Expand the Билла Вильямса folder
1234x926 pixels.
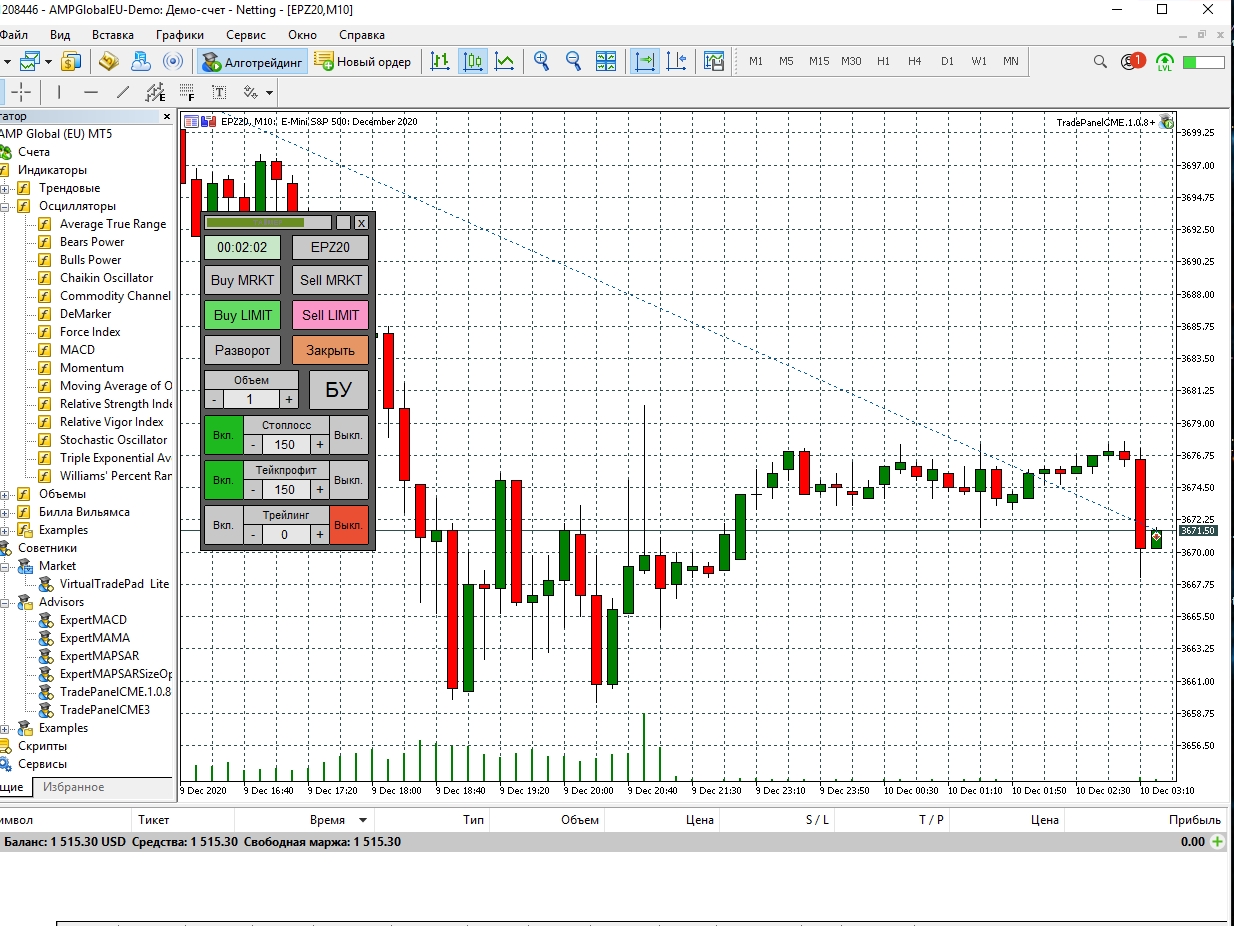coord(5,512)
